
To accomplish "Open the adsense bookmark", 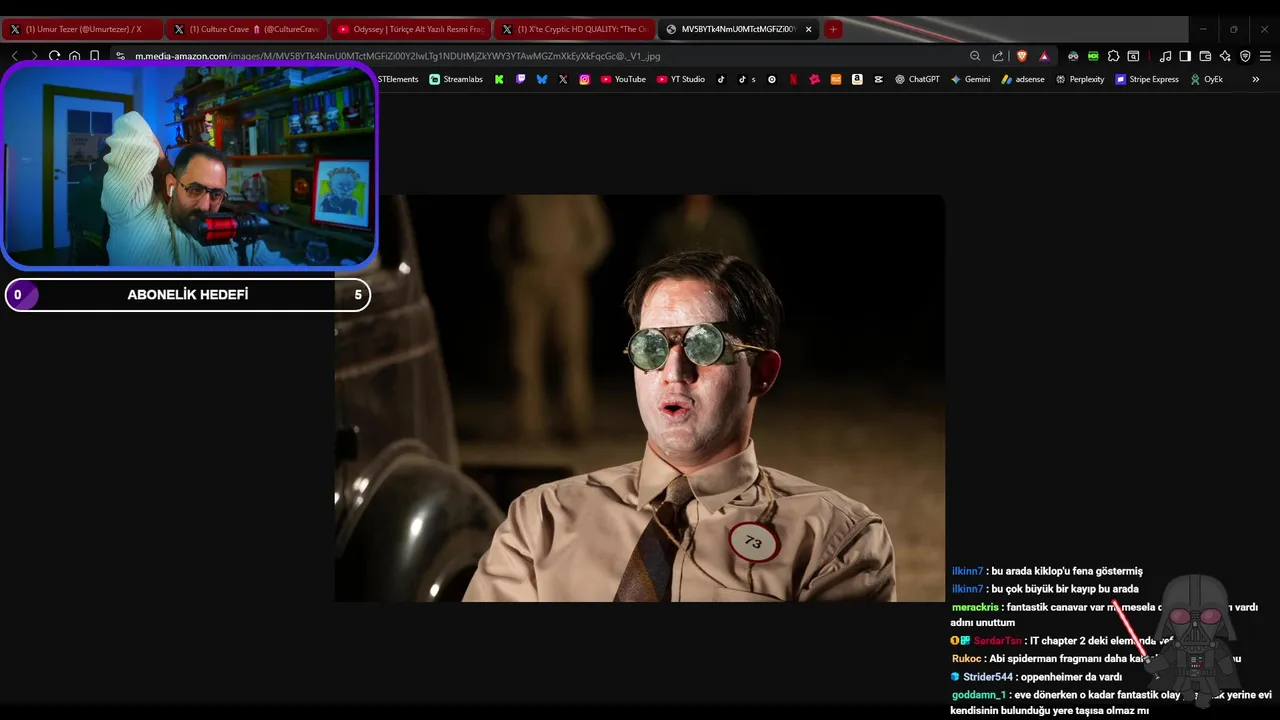I will [1023, 79].
